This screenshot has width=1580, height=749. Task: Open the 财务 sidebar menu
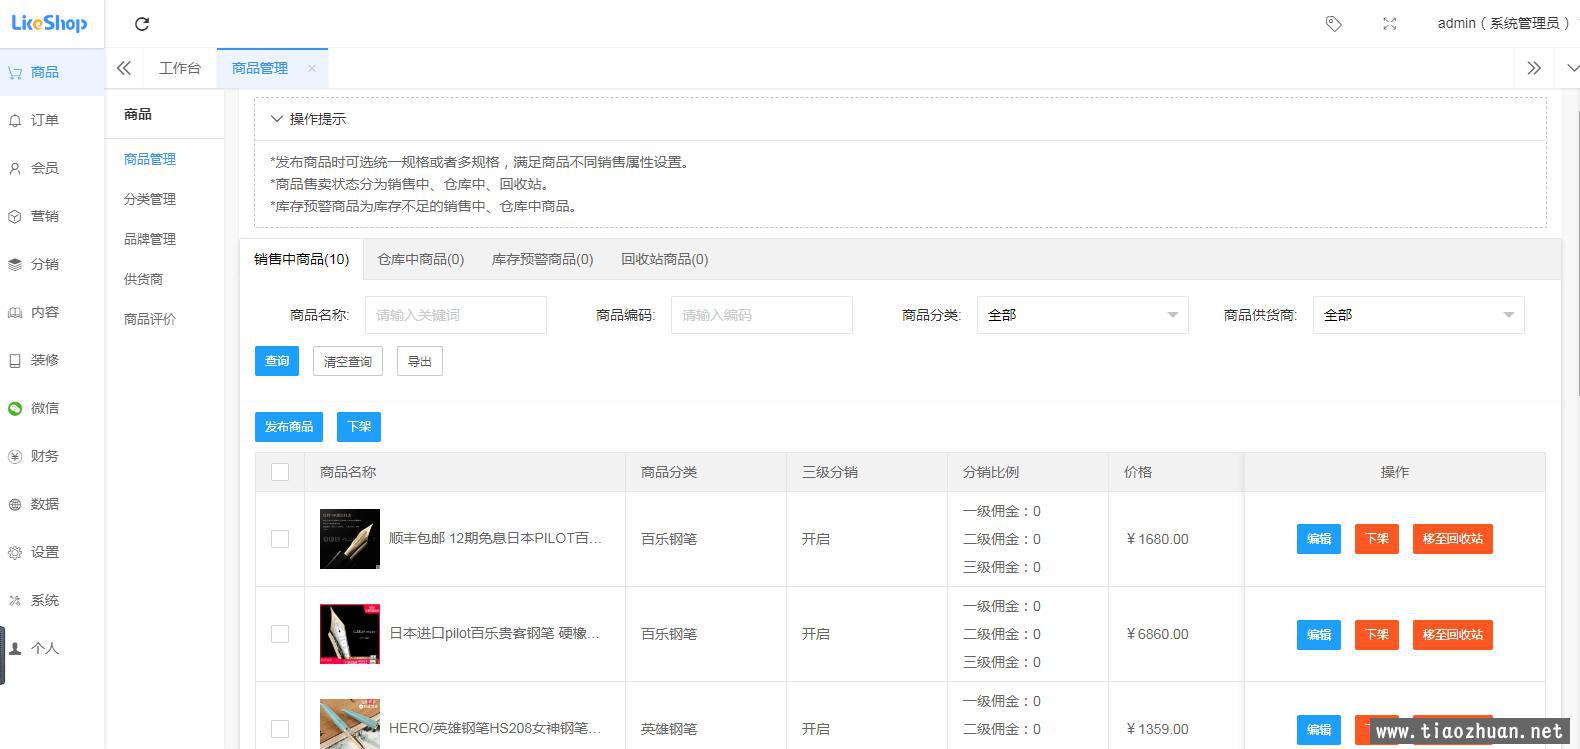coord(52,456)
